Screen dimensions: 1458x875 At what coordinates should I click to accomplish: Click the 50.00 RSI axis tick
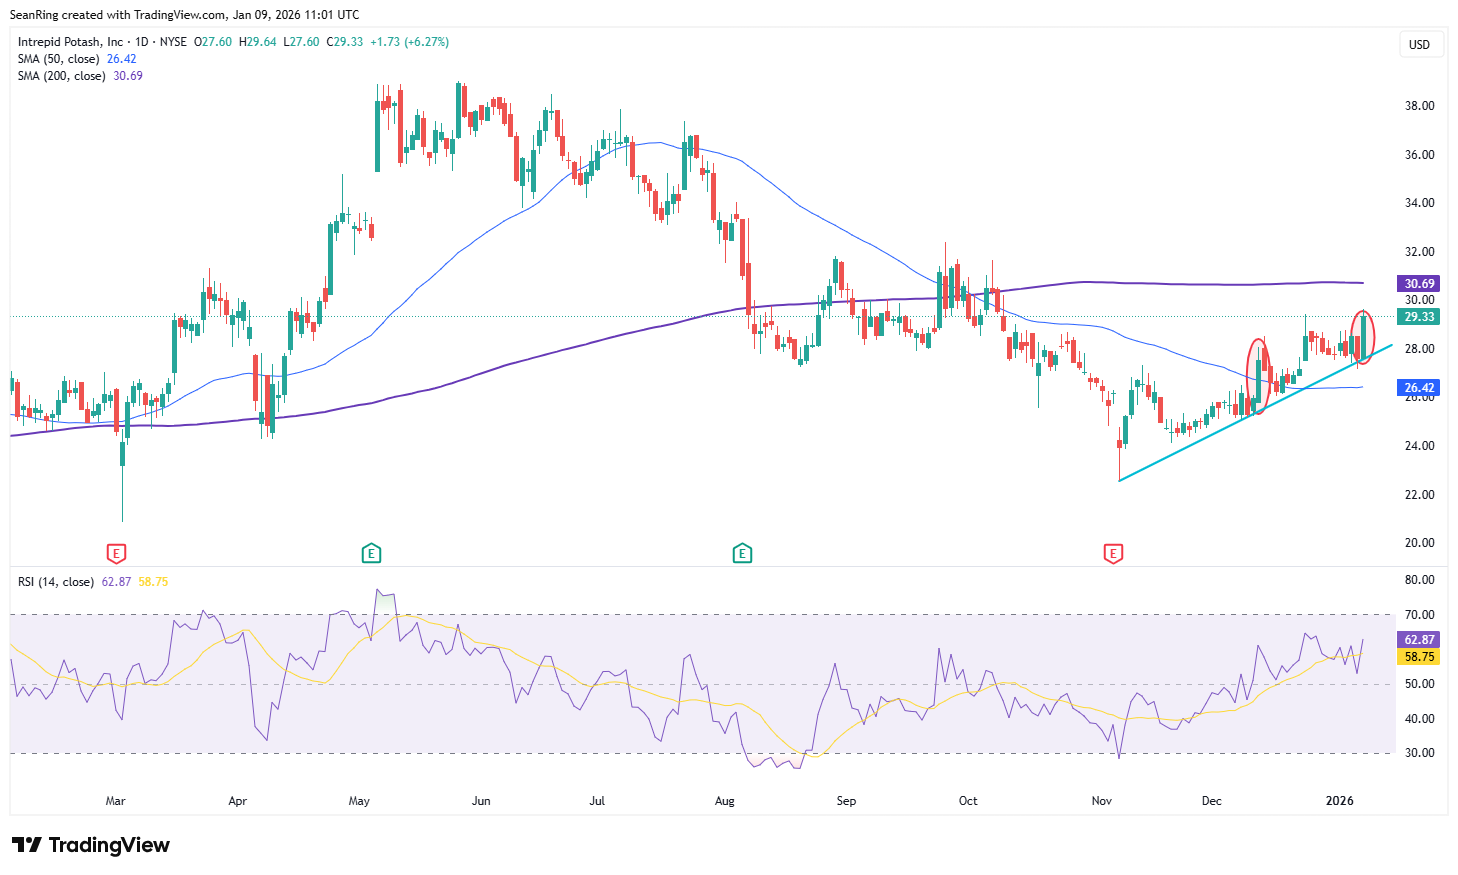[1420, 684]
